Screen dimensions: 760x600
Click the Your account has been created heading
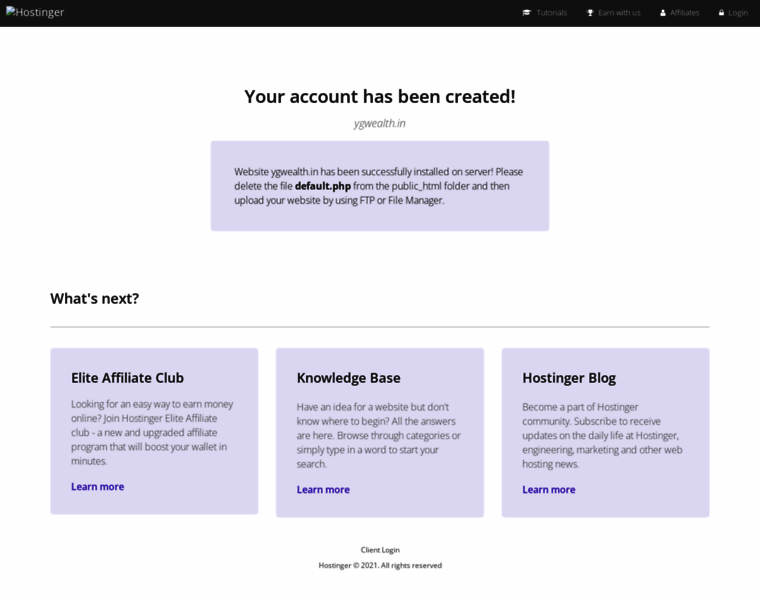click(x=380, y=96)
